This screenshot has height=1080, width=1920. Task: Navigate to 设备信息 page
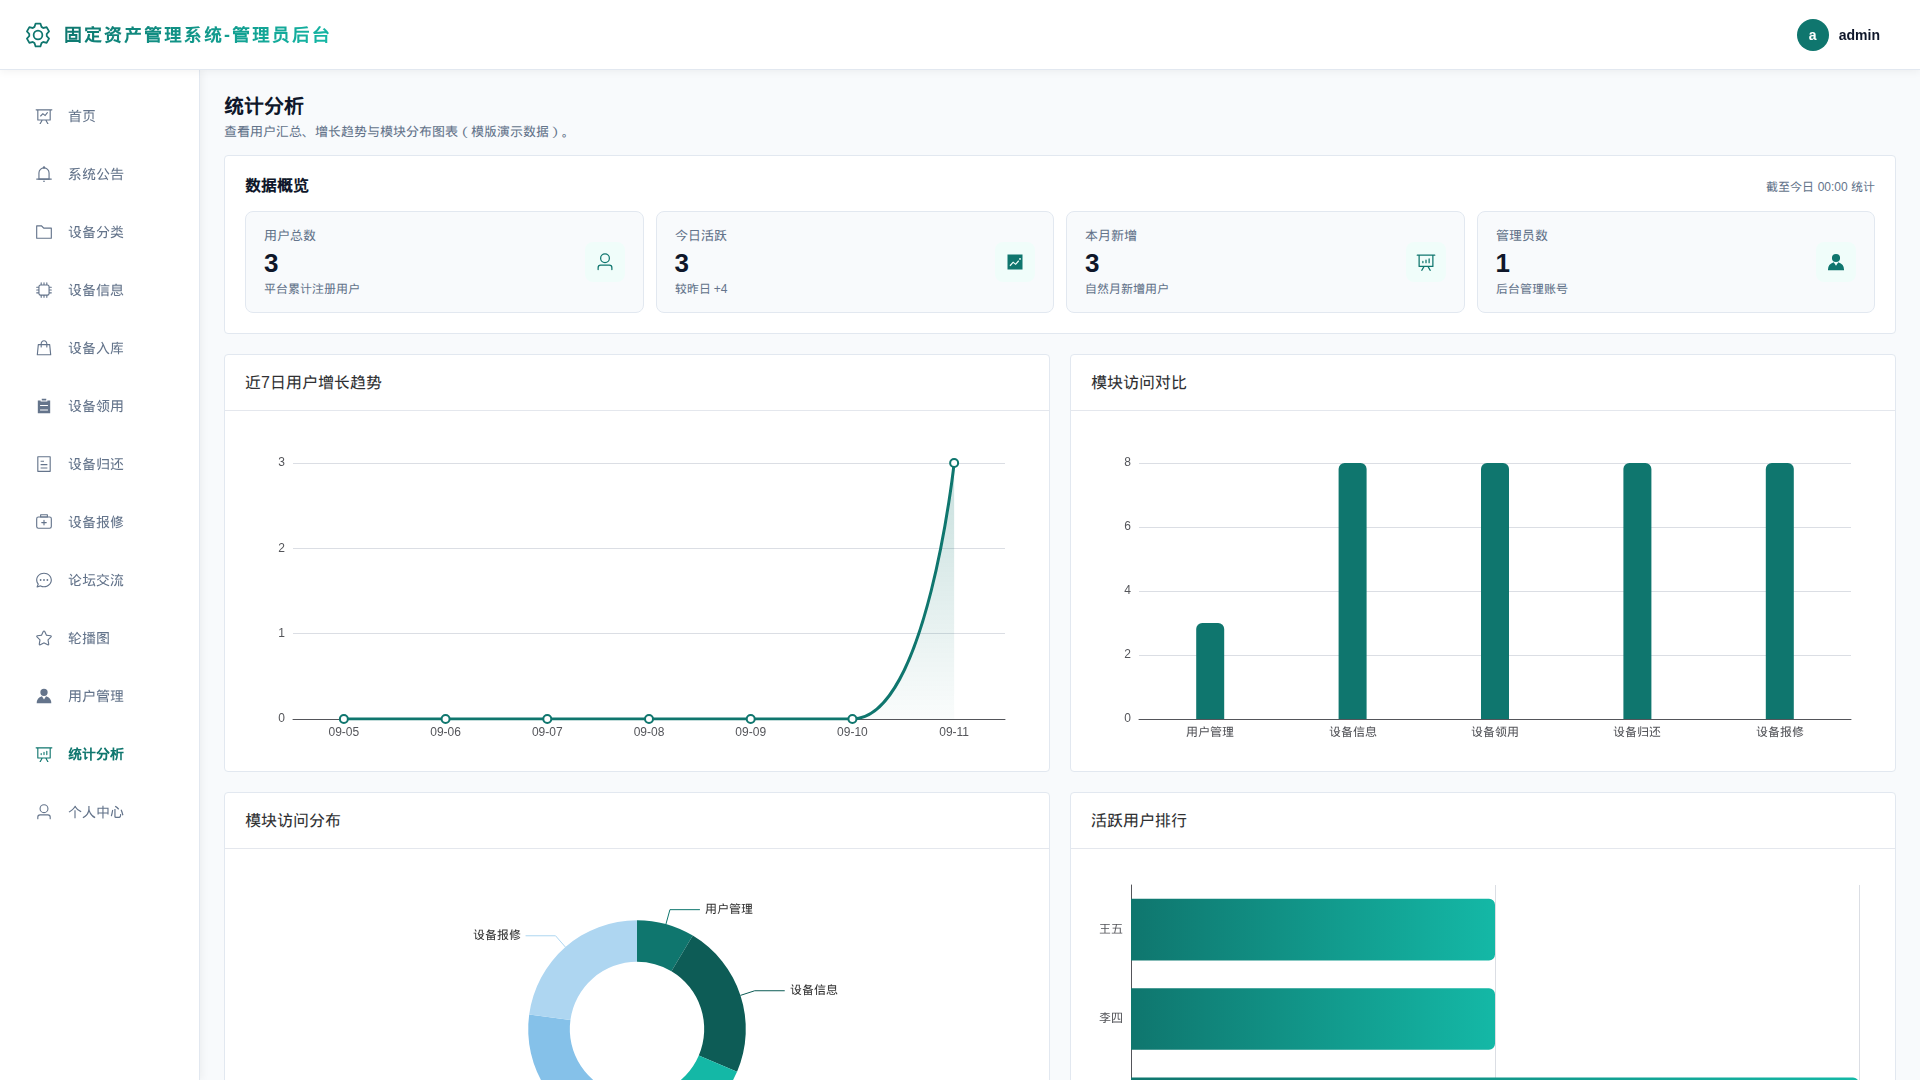(100, 290)
